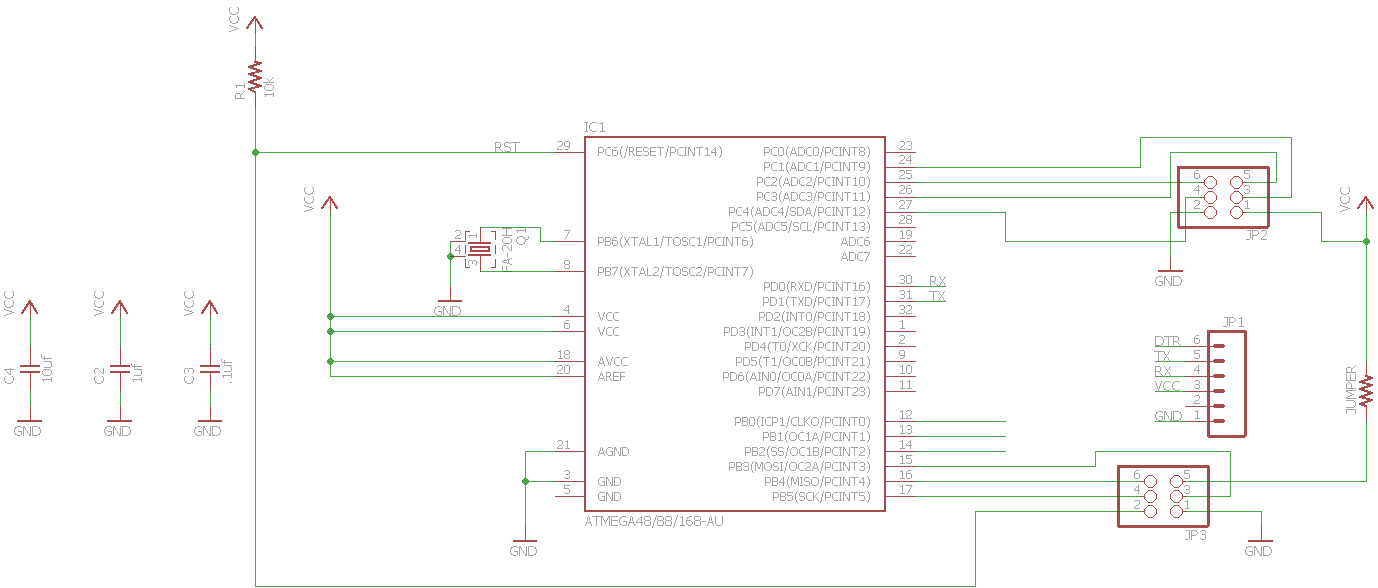The height and width of the screenshot is (588, 1378).
Task: Click the PB4(MISO/PCINT4) pin name
Action: pos(817,482)
